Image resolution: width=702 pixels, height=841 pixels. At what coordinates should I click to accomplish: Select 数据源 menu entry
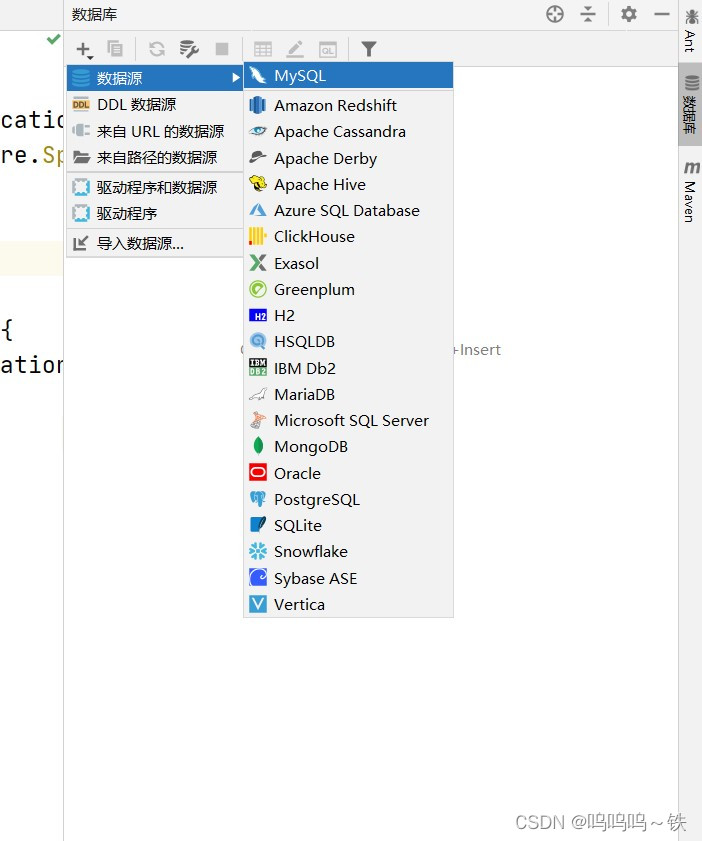click(x=155, y=78)
